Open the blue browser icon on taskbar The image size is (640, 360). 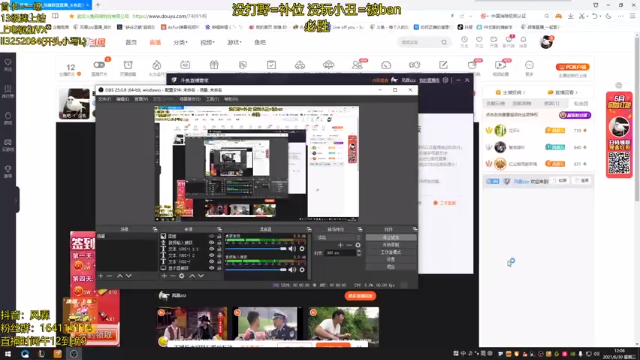point(25,354)
